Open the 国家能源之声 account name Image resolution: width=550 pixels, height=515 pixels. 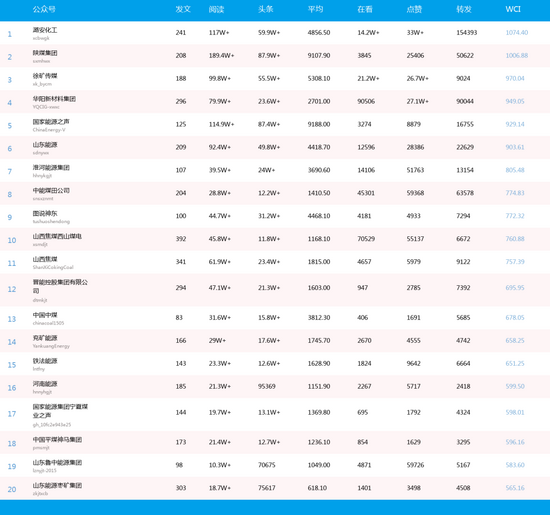(x=51, y=122)
